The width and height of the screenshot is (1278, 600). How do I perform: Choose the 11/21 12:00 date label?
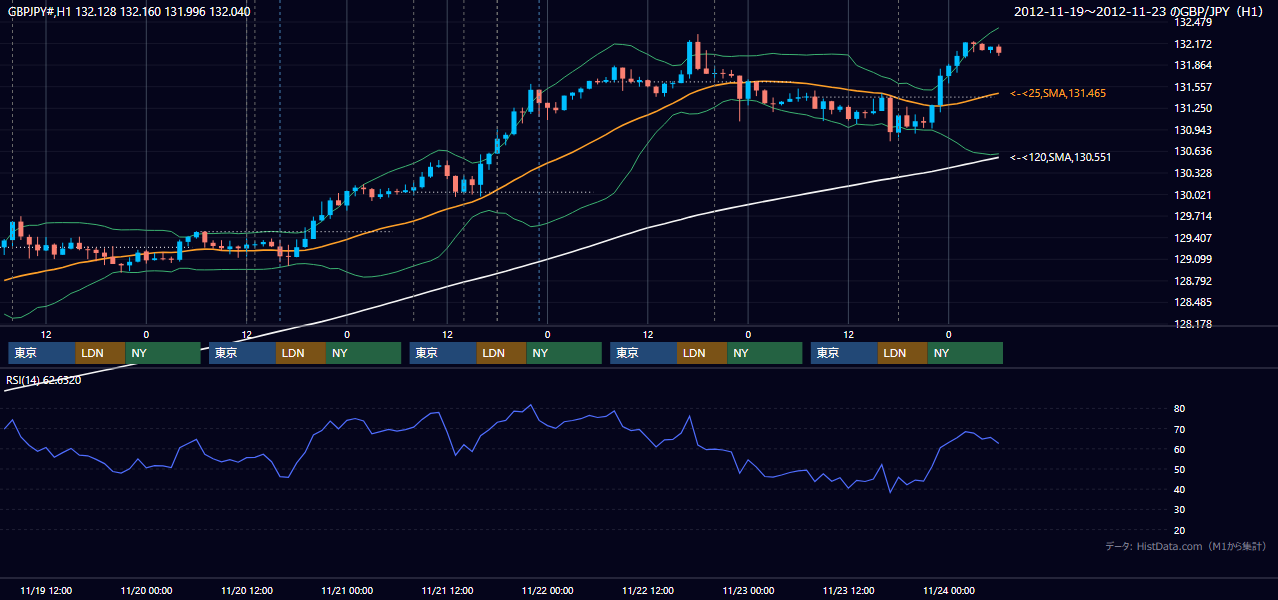tap(447, 590)
